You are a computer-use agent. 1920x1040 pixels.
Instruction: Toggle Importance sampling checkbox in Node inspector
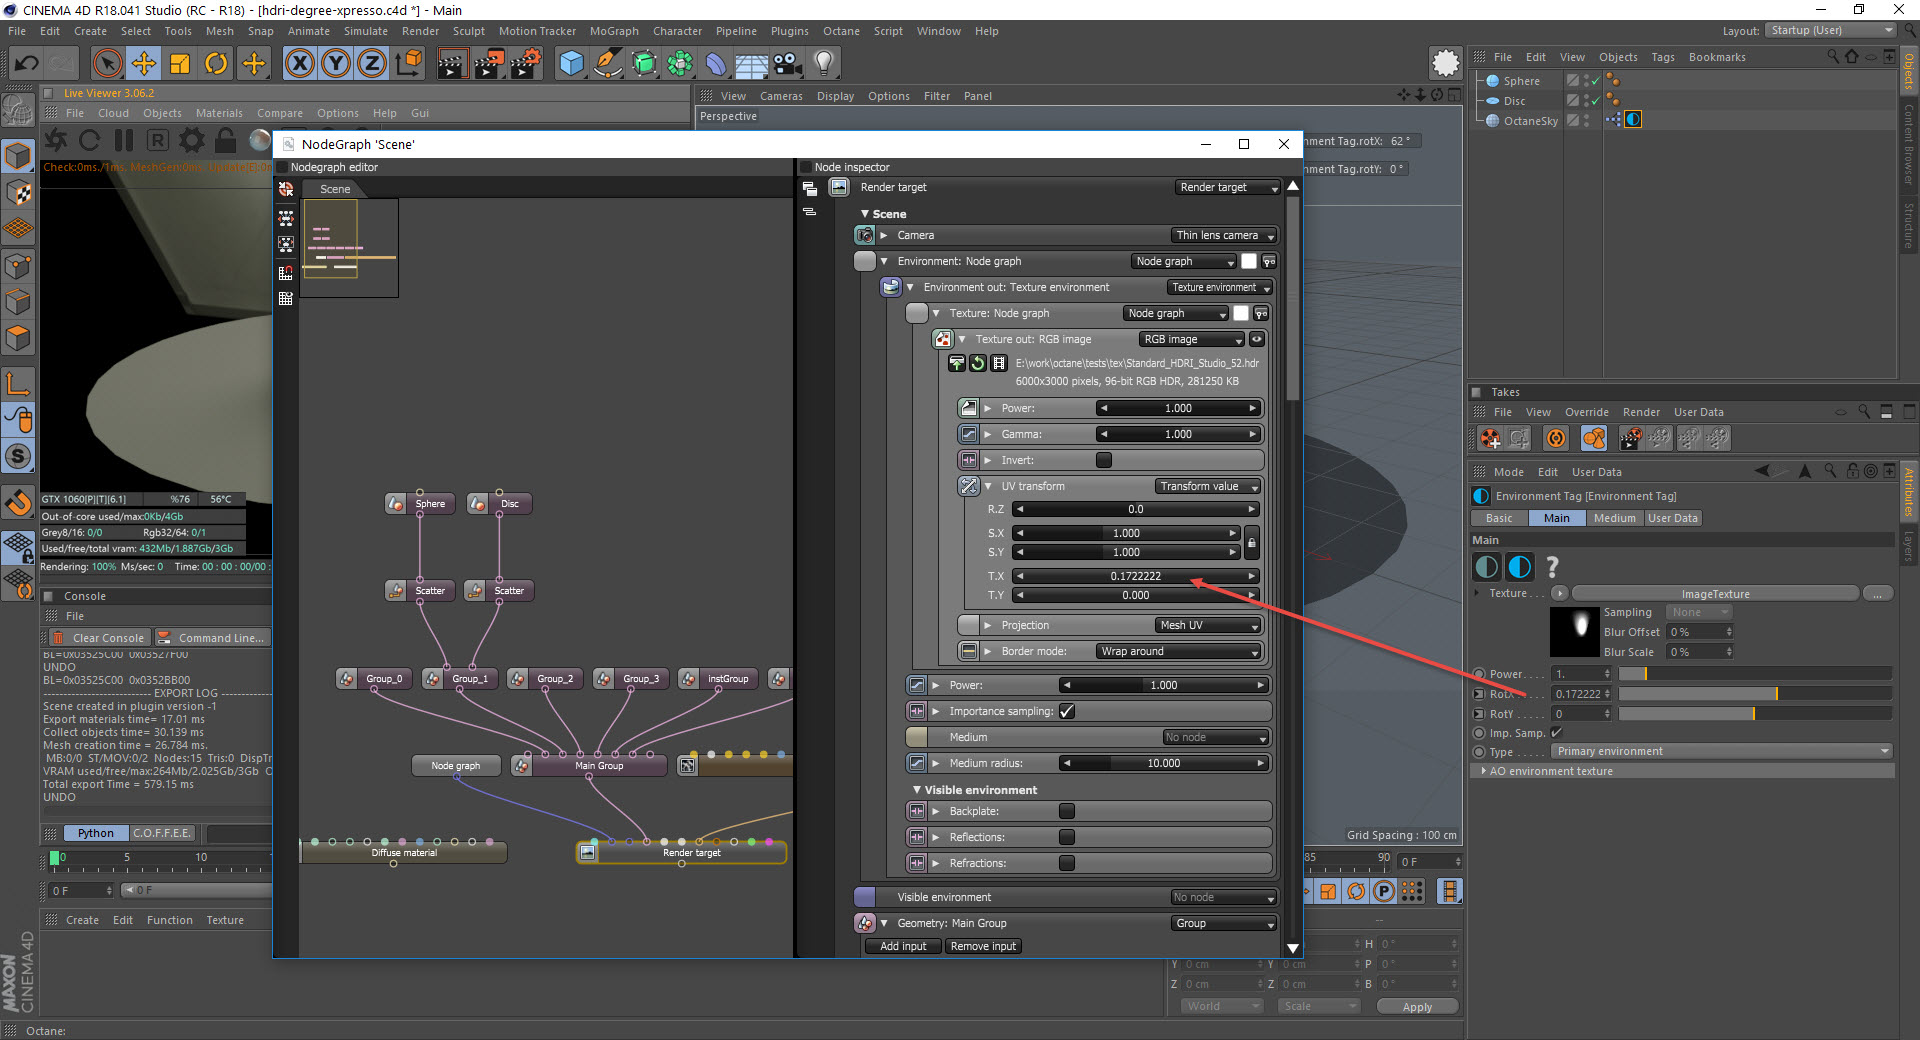coord(1067,711)
